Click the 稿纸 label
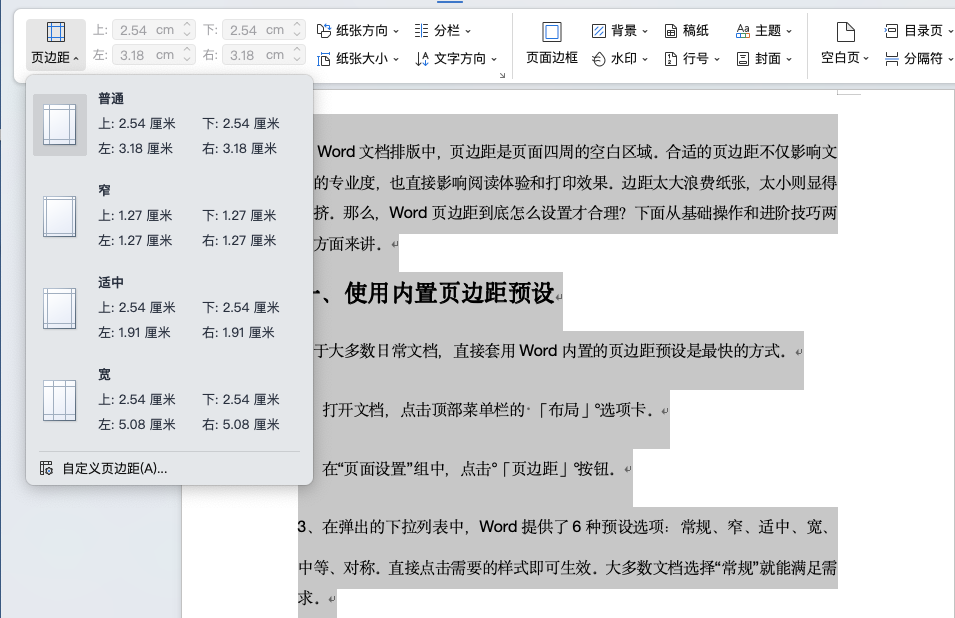Screen dimensions: 955x618 click(696, 30)
